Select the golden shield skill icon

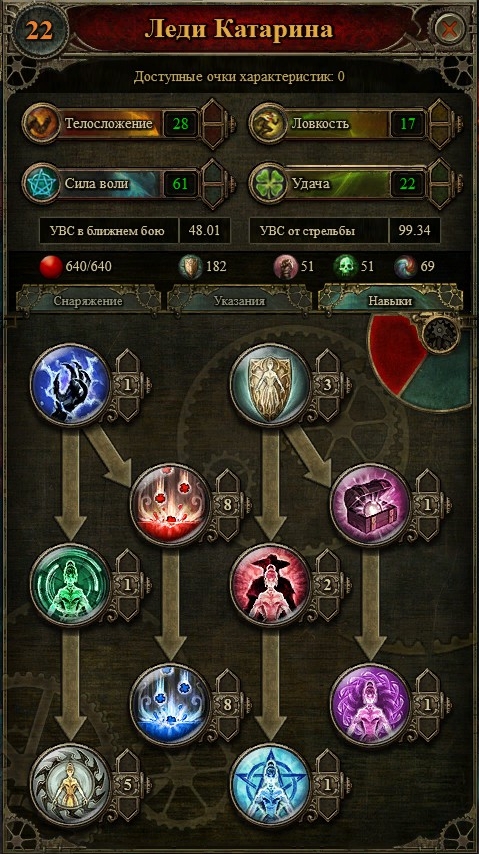coord(270,384)
